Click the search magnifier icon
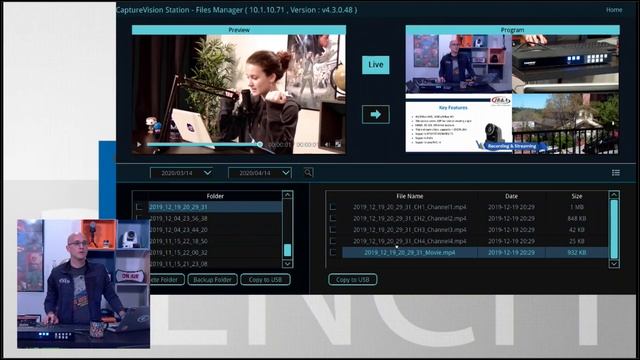Screen dimensions: 640x360 pos(308,173)
